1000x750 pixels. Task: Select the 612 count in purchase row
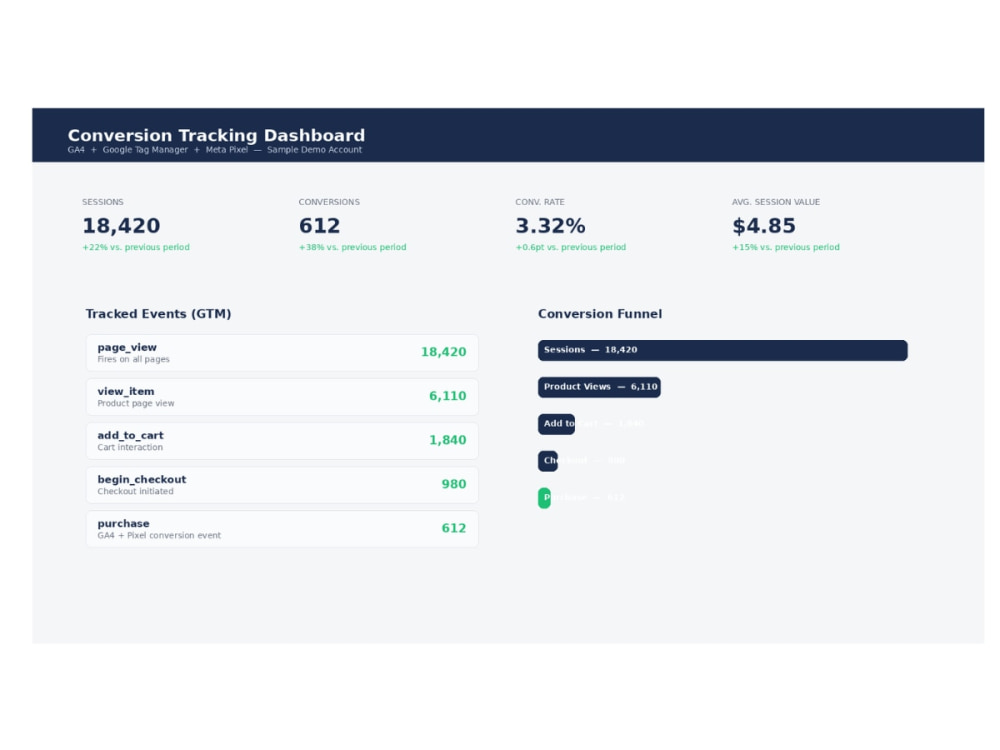pos(454,528)
